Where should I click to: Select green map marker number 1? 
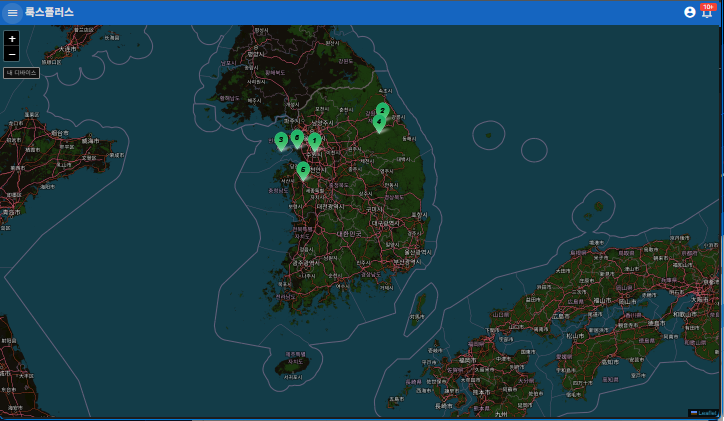coord(315,141)
